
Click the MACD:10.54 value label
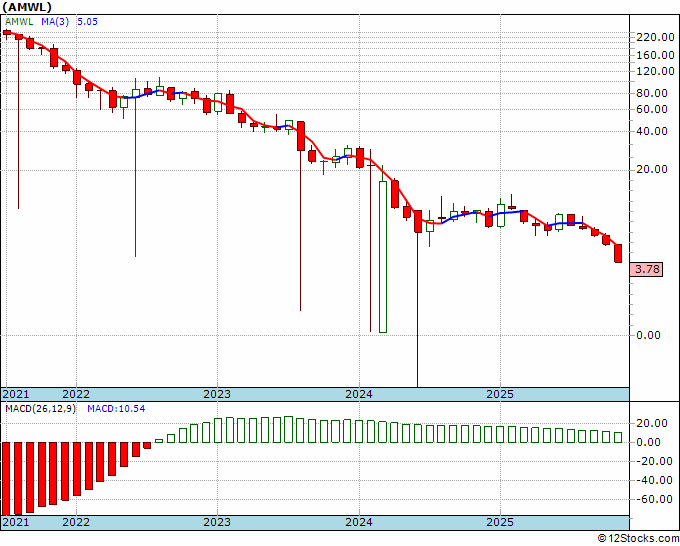pos(116,409)
